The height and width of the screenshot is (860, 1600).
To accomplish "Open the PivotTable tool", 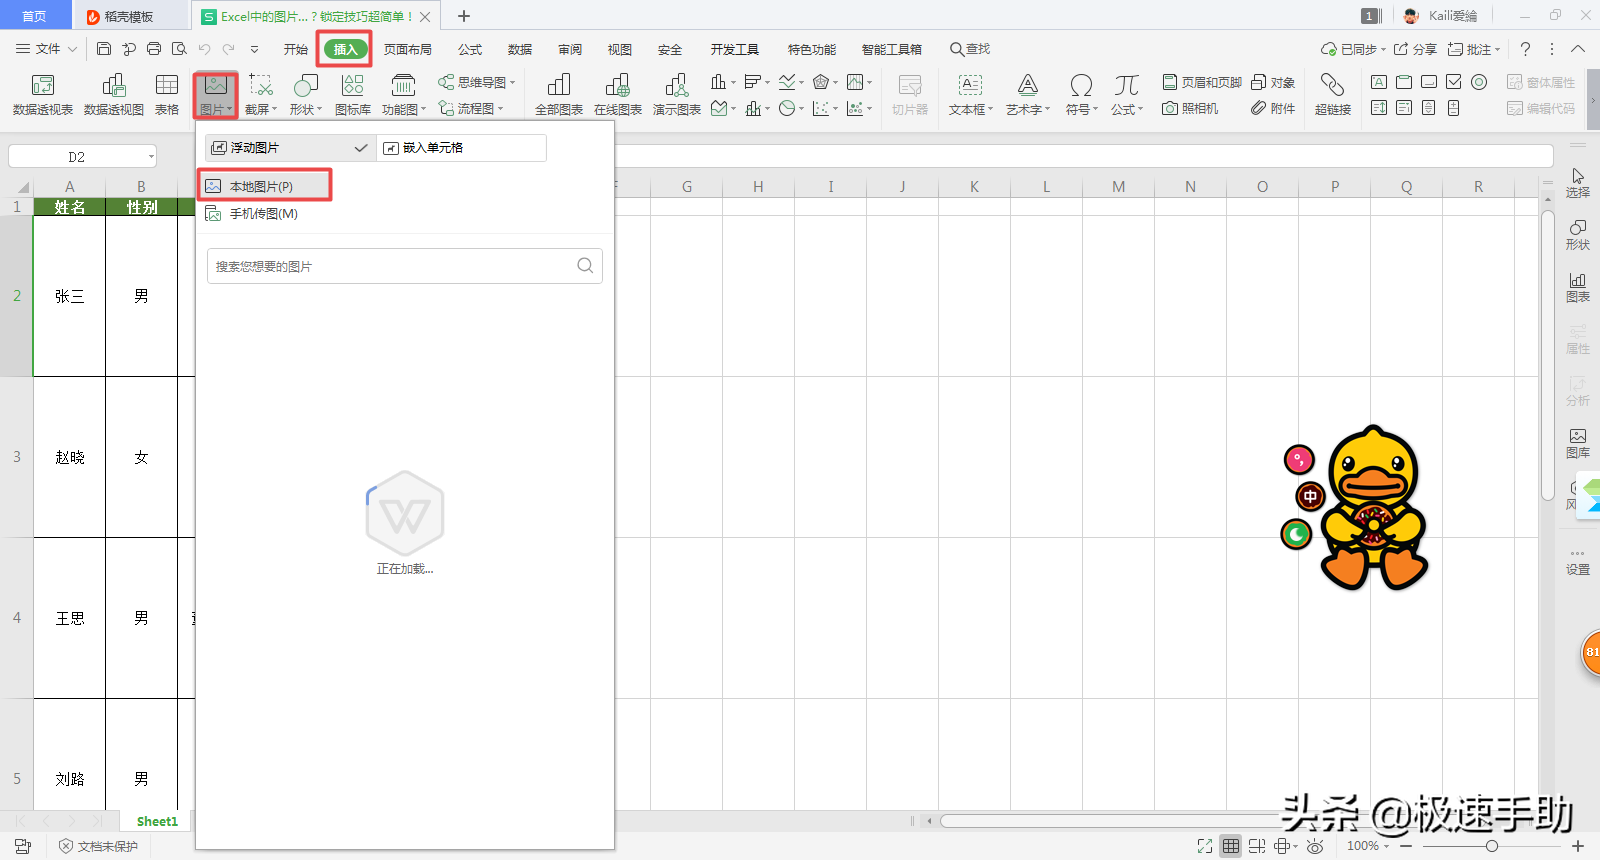I will [43, 95].
